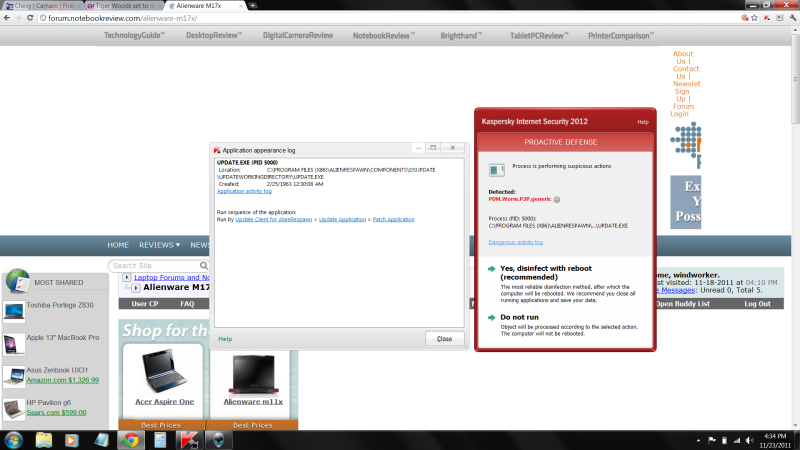The image size is (800, 450).
Task: Open Calculator taskbar icon
Action: point(160,440)
